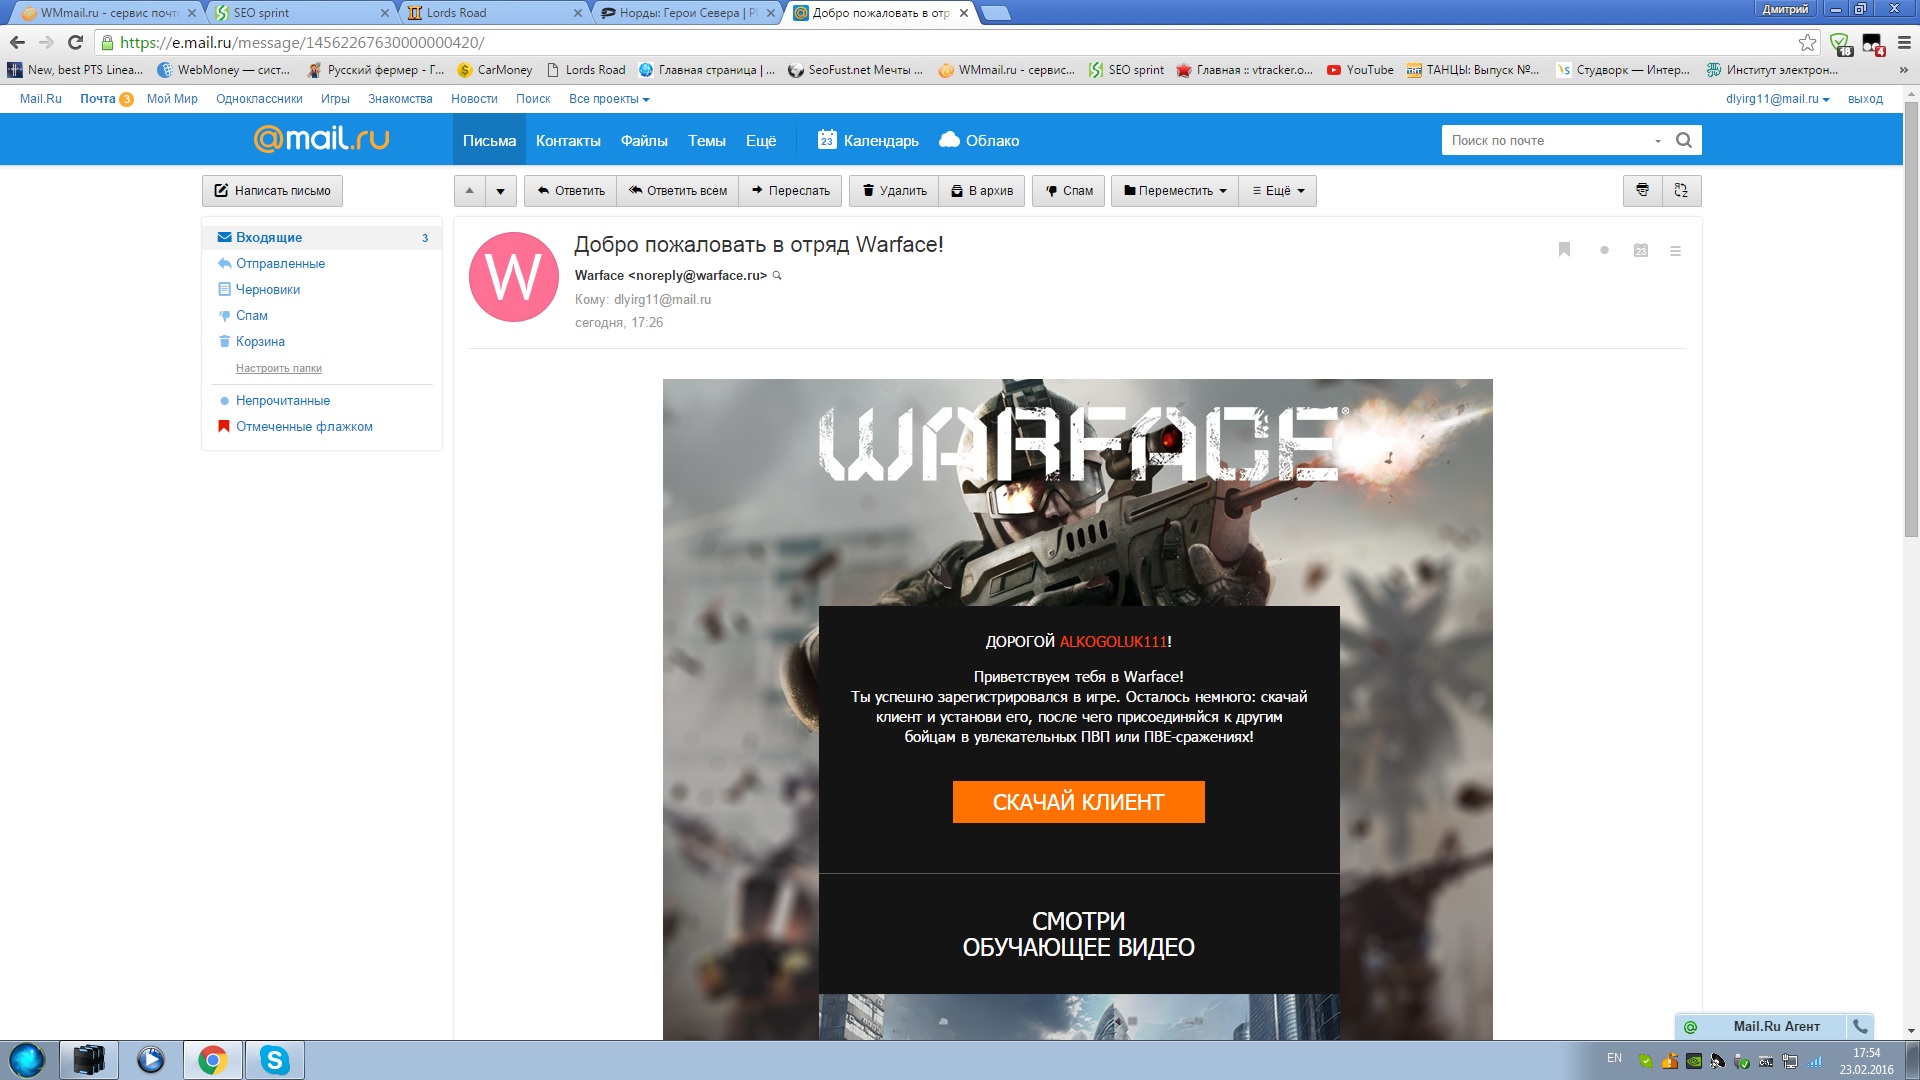Expand the dlyirg11@mail.ru account dropdown

1777,99
